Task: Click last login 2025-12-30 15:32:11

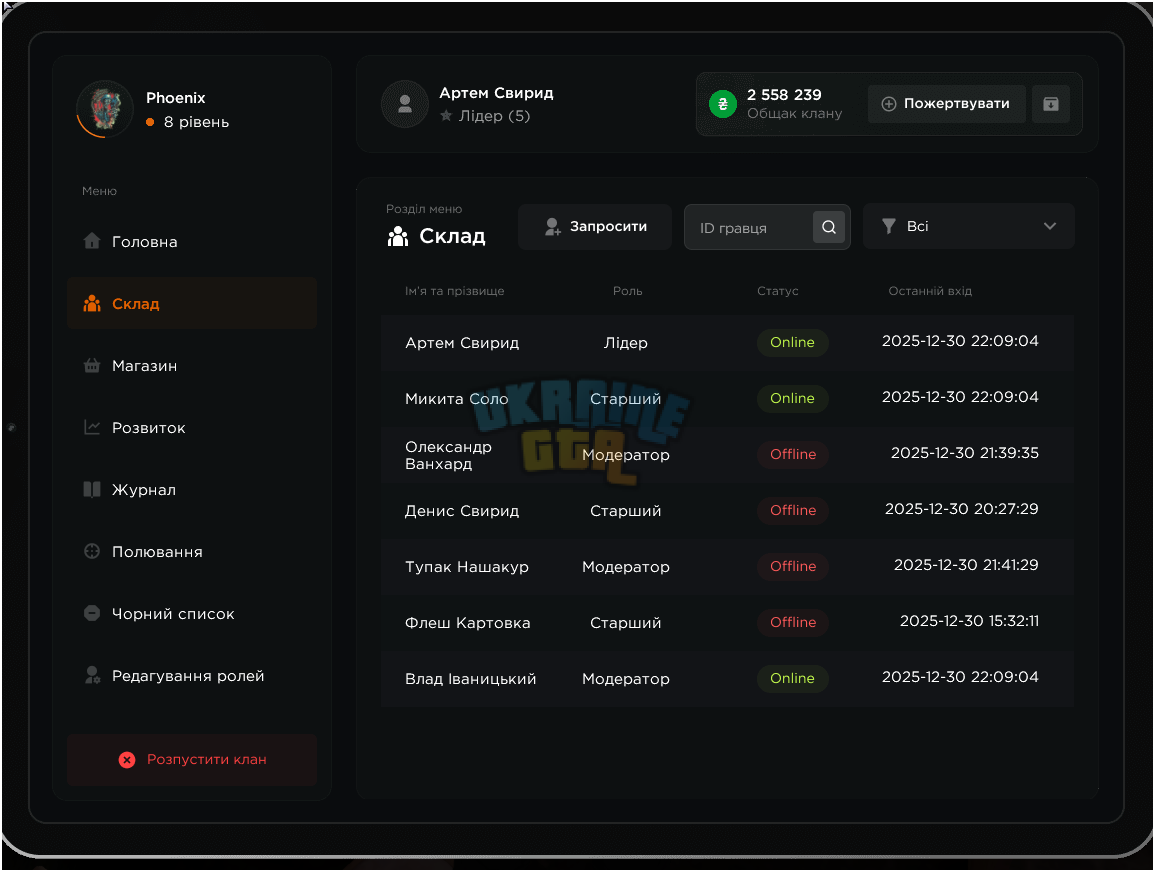Action: coord(969,621)
